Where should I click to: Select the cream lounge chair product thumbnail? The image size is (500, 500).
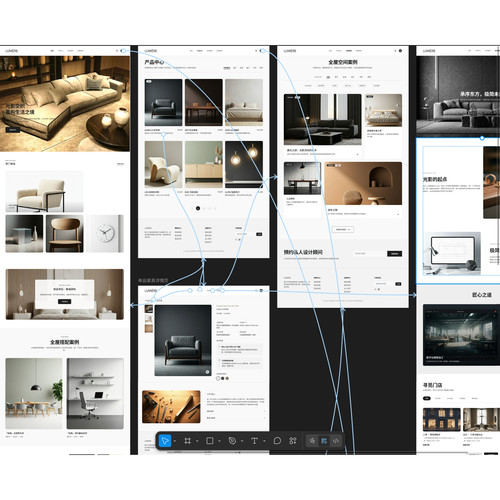coord(163,164)
